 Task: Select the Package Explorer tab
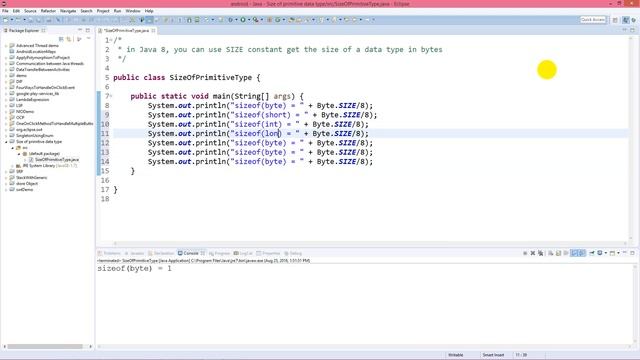(24, 30)
